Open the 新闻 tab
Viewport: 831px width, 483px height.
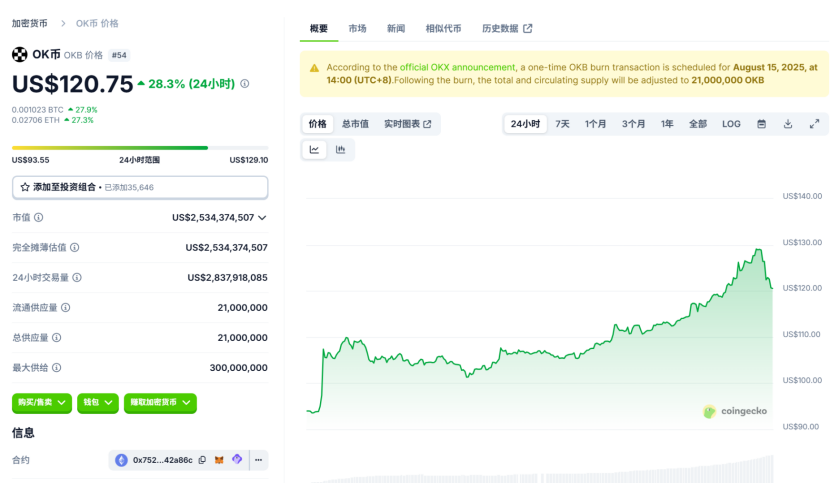click(396, 29)
